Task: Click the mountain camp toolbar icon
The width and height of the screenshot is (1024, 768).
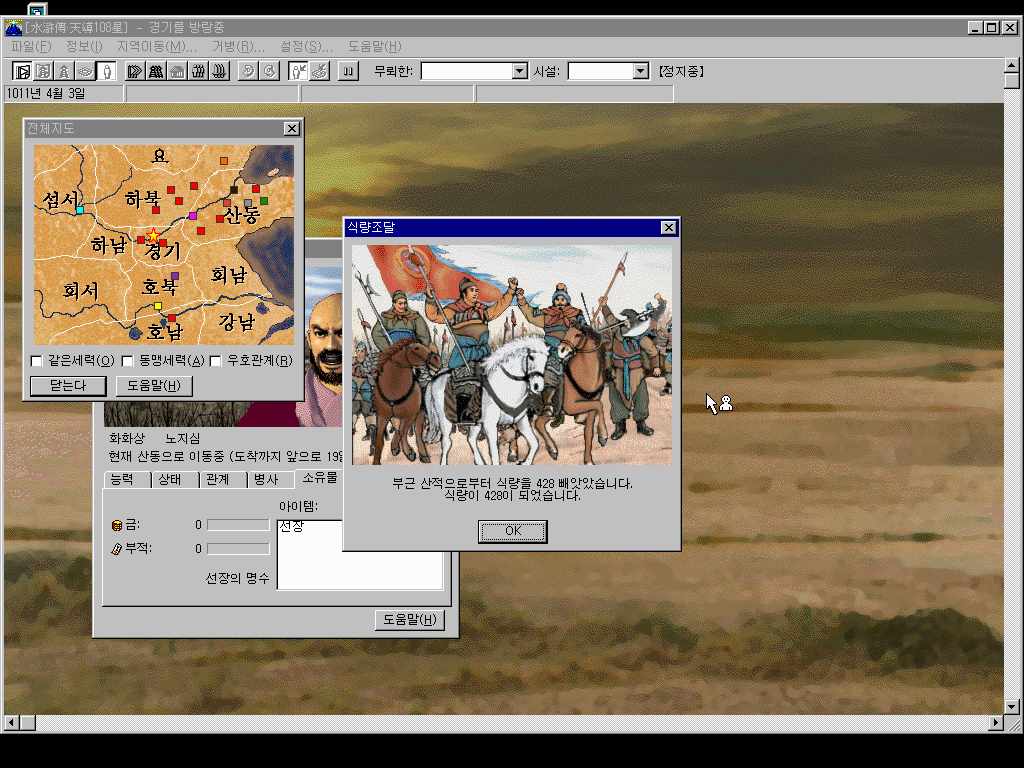Action: pos(155,71)
